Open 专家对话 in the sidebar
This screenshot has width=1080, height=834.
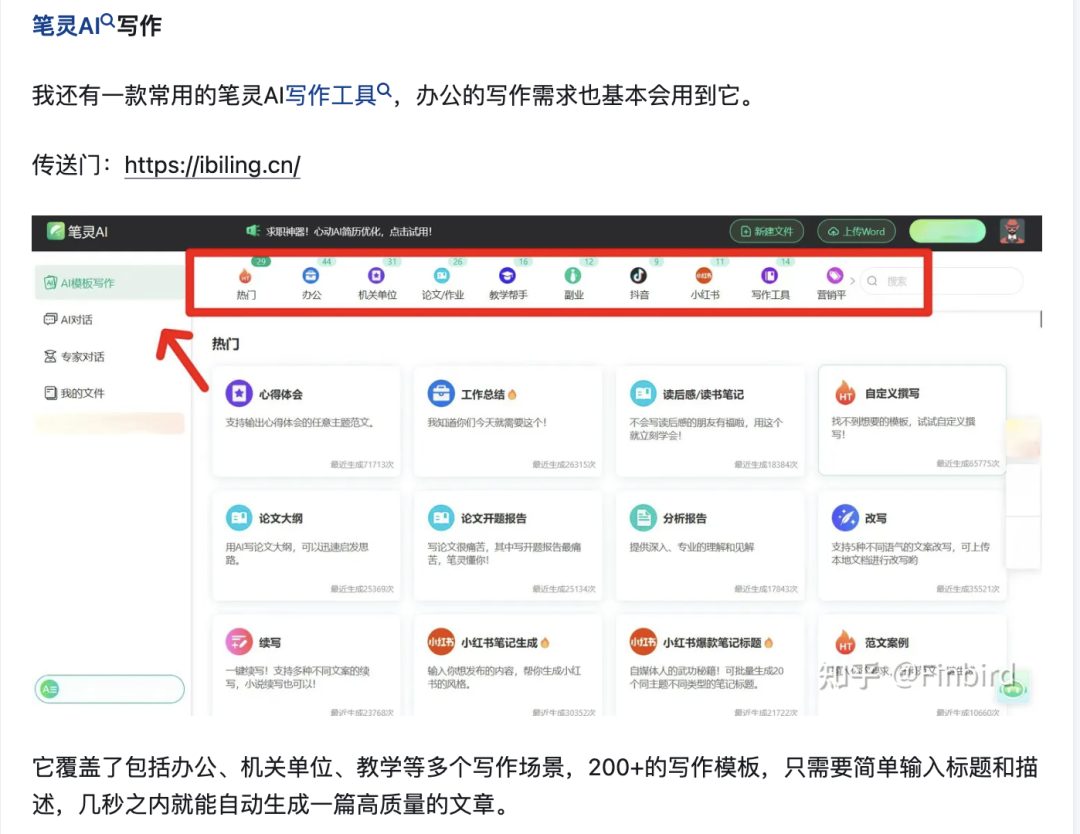coord(74,357)
